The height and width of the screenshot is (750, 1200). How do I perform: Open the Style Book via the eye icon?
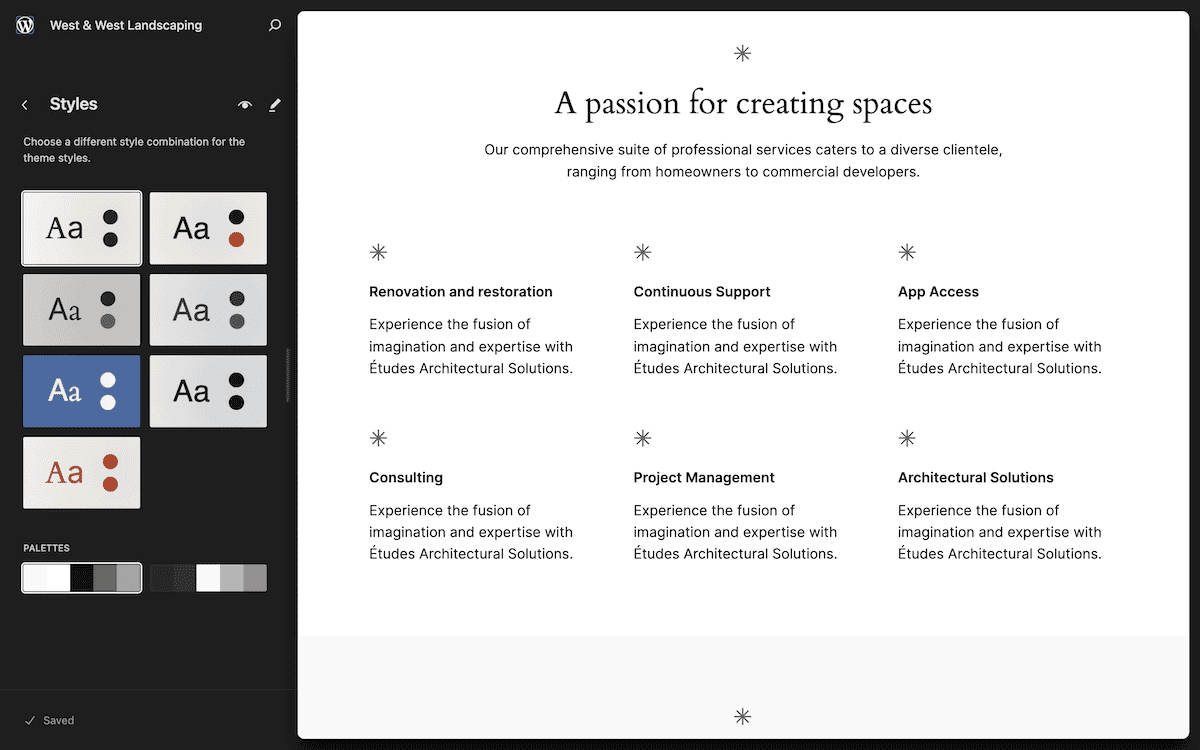(x=244, y=104)
